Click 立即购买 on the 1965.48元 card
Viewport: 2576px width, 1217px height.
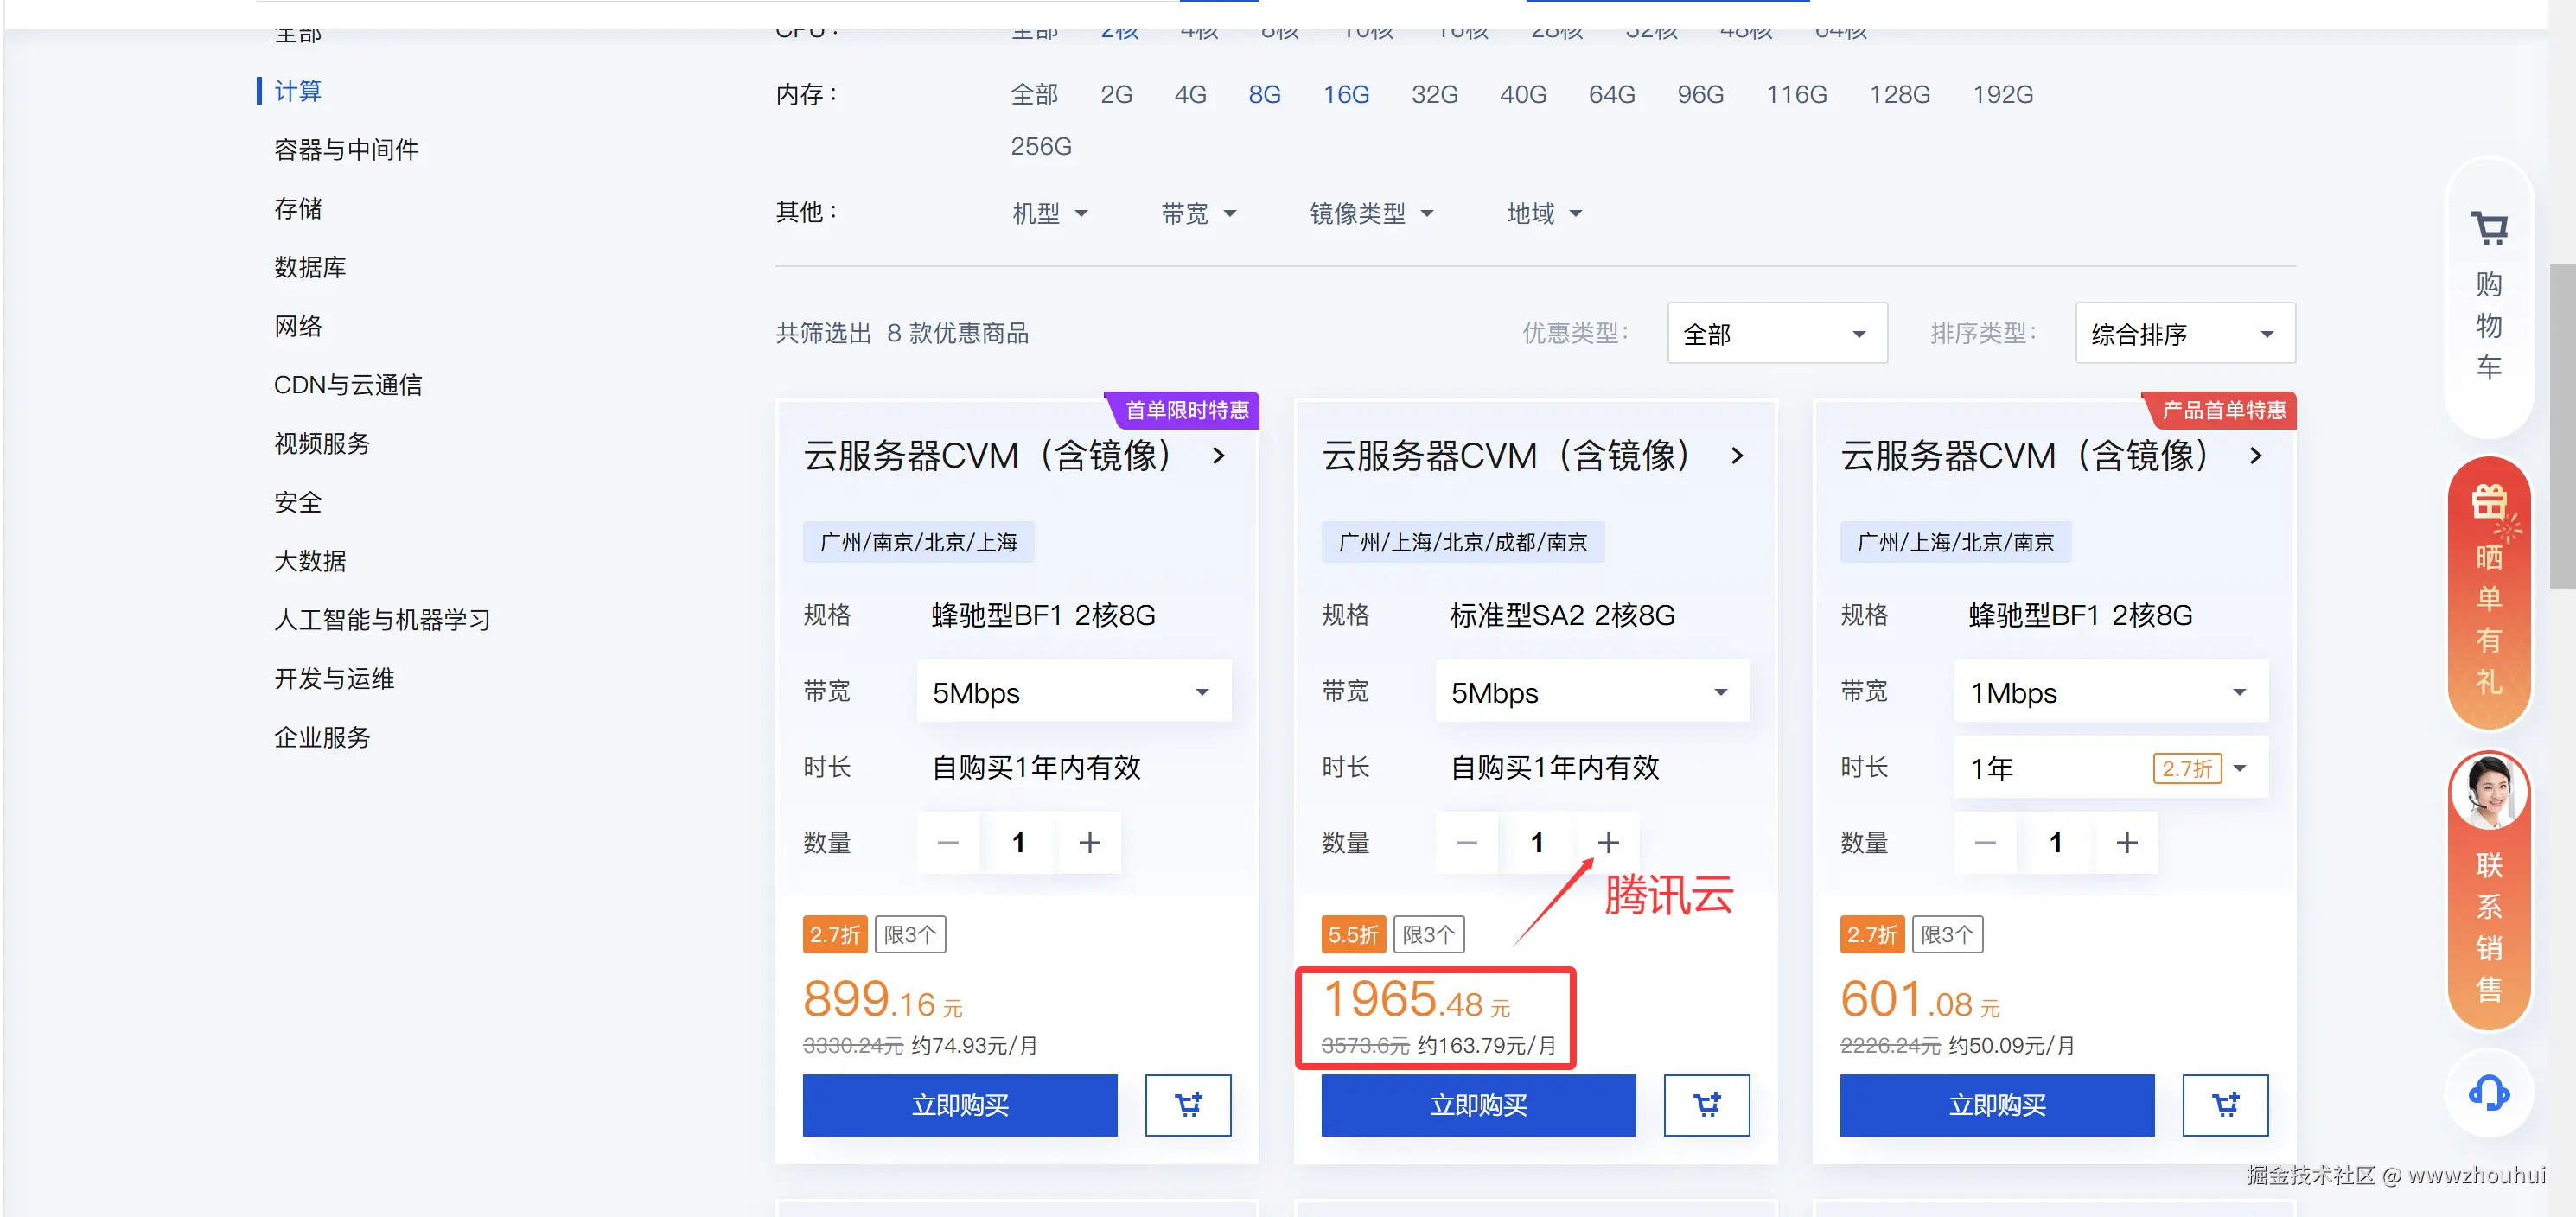[1478, 1105]
